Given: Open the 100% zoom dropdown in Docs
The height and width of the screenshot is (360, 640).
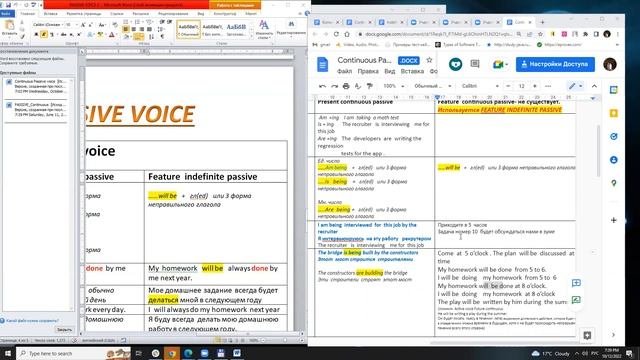Looking at the screenshot, I should (x=394, y=86).
